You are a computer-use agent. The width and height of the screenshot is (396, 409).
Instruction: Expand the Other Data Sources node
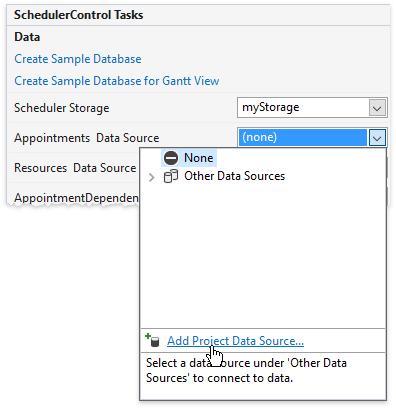(x=152, y=177)
